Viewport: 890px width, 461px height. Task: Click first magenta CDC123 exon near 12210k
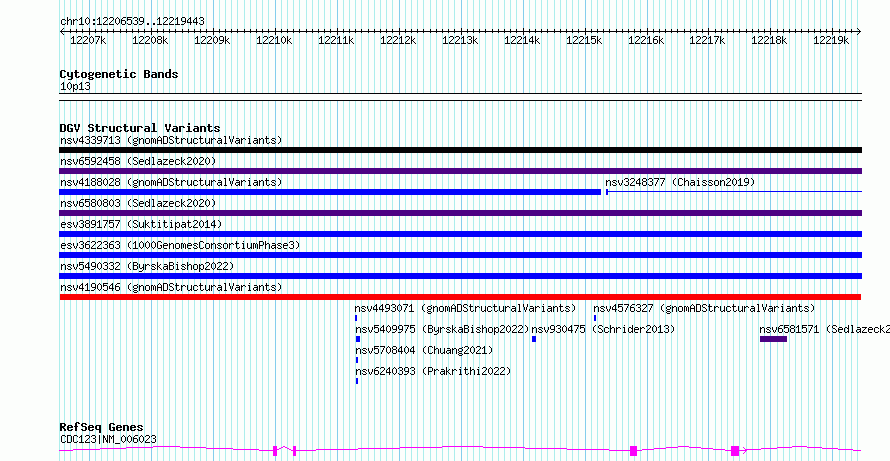tap(275, 451)
